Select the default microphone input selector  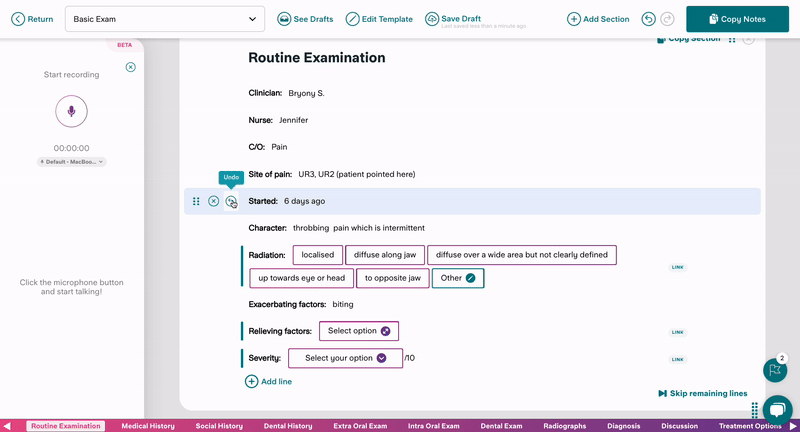coord(71,162)
